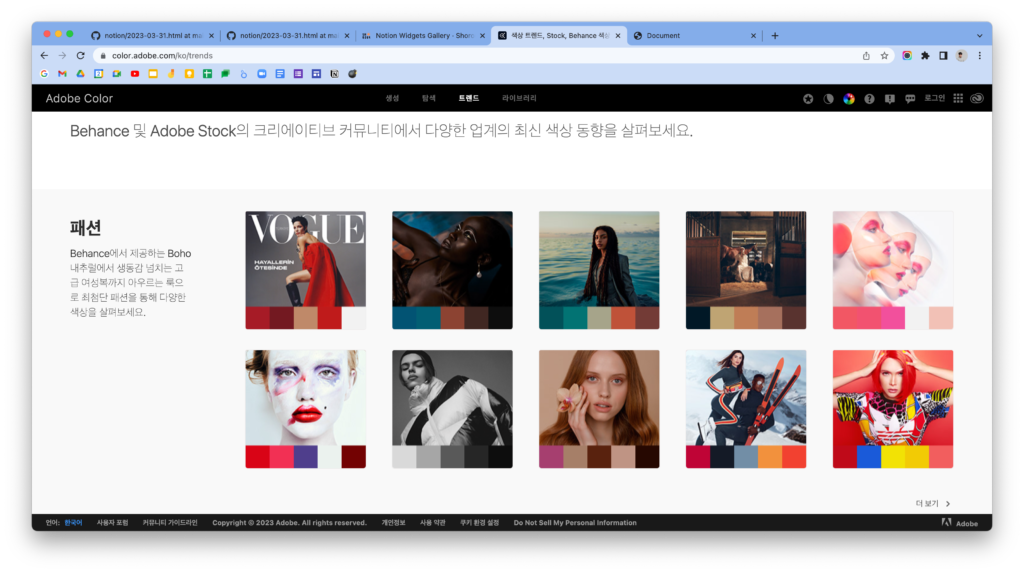1024x573 pixels.
Task: Open the question mark help icon
Action: (x=869, y=99)
